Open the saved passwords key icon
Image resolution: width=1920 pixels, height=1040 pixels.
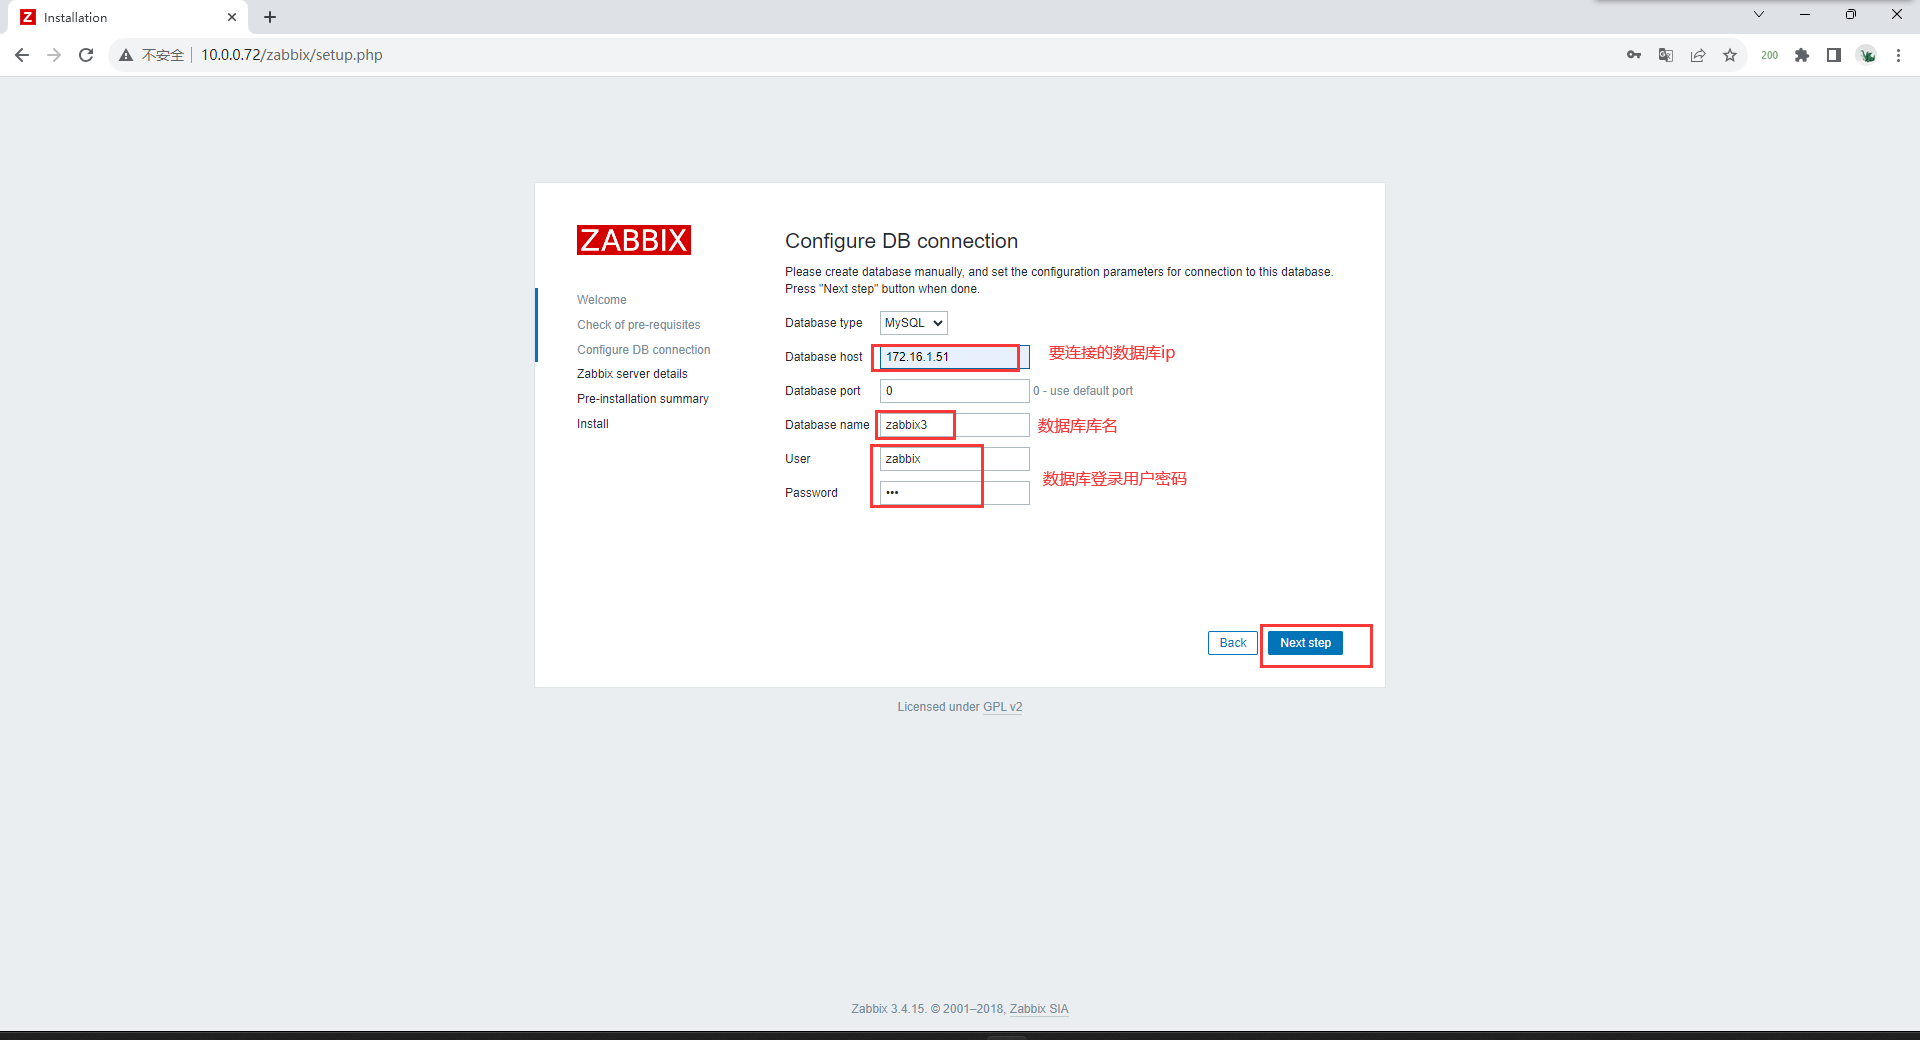tap(1634, 55)
